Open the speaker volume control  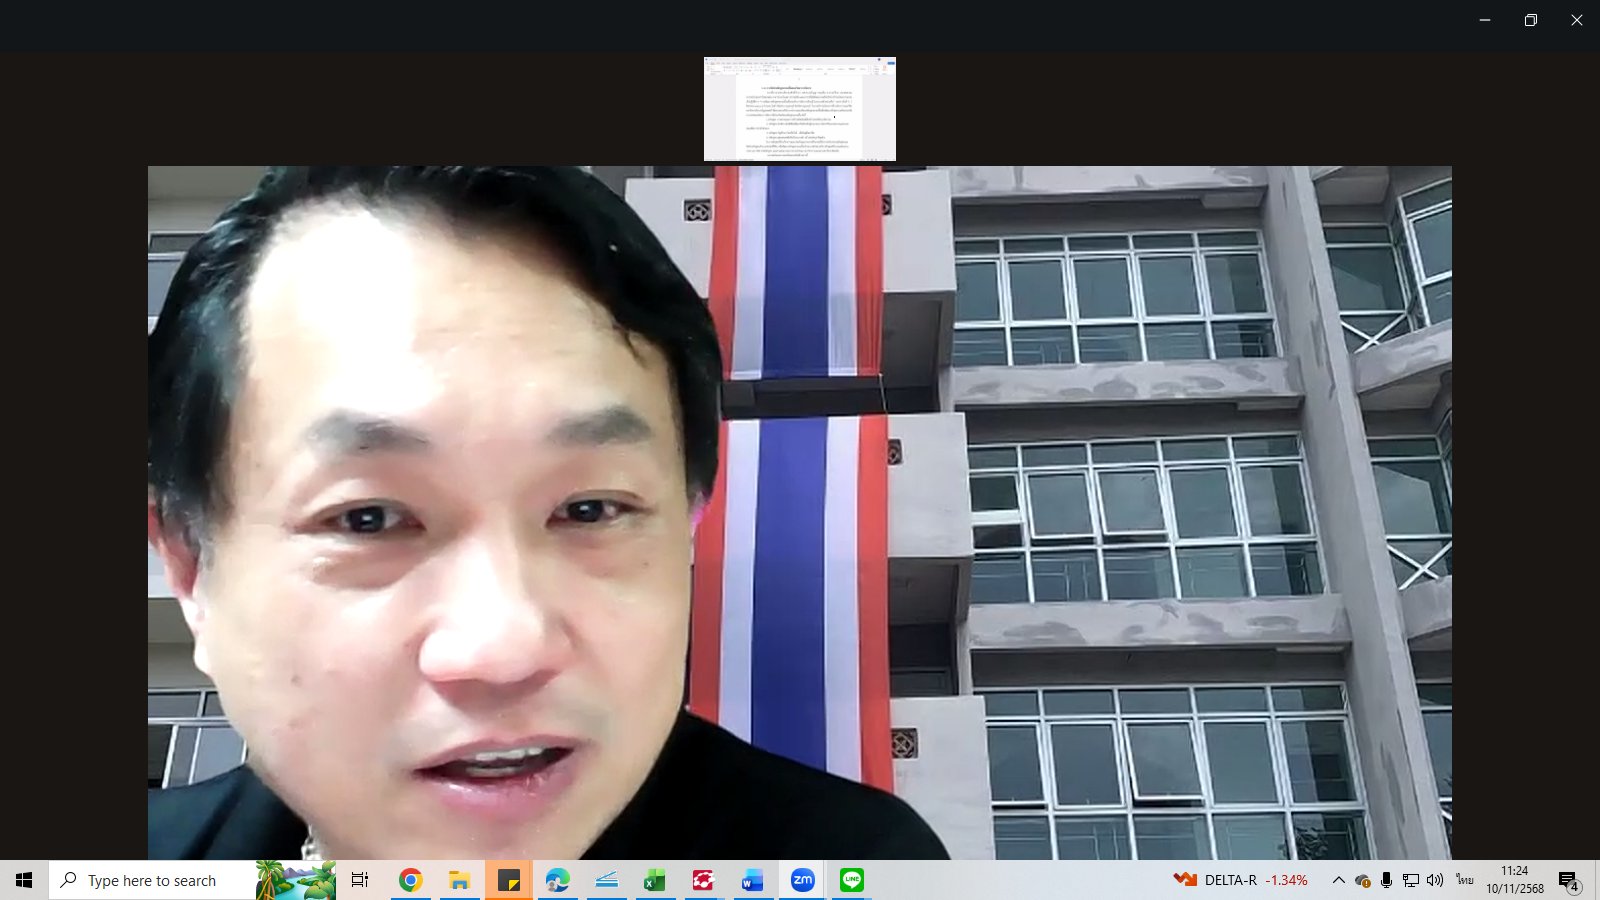coord(1435,880)
